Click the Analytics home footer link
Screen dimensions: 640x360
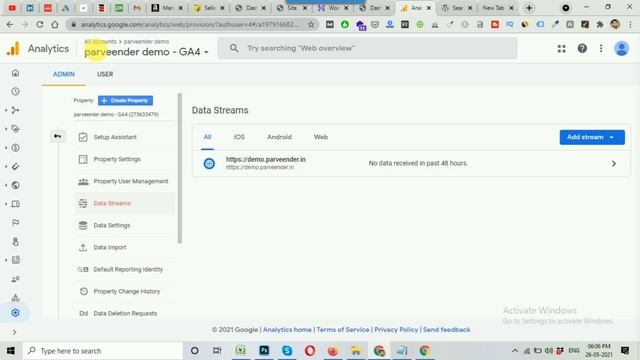click(287, 329)
